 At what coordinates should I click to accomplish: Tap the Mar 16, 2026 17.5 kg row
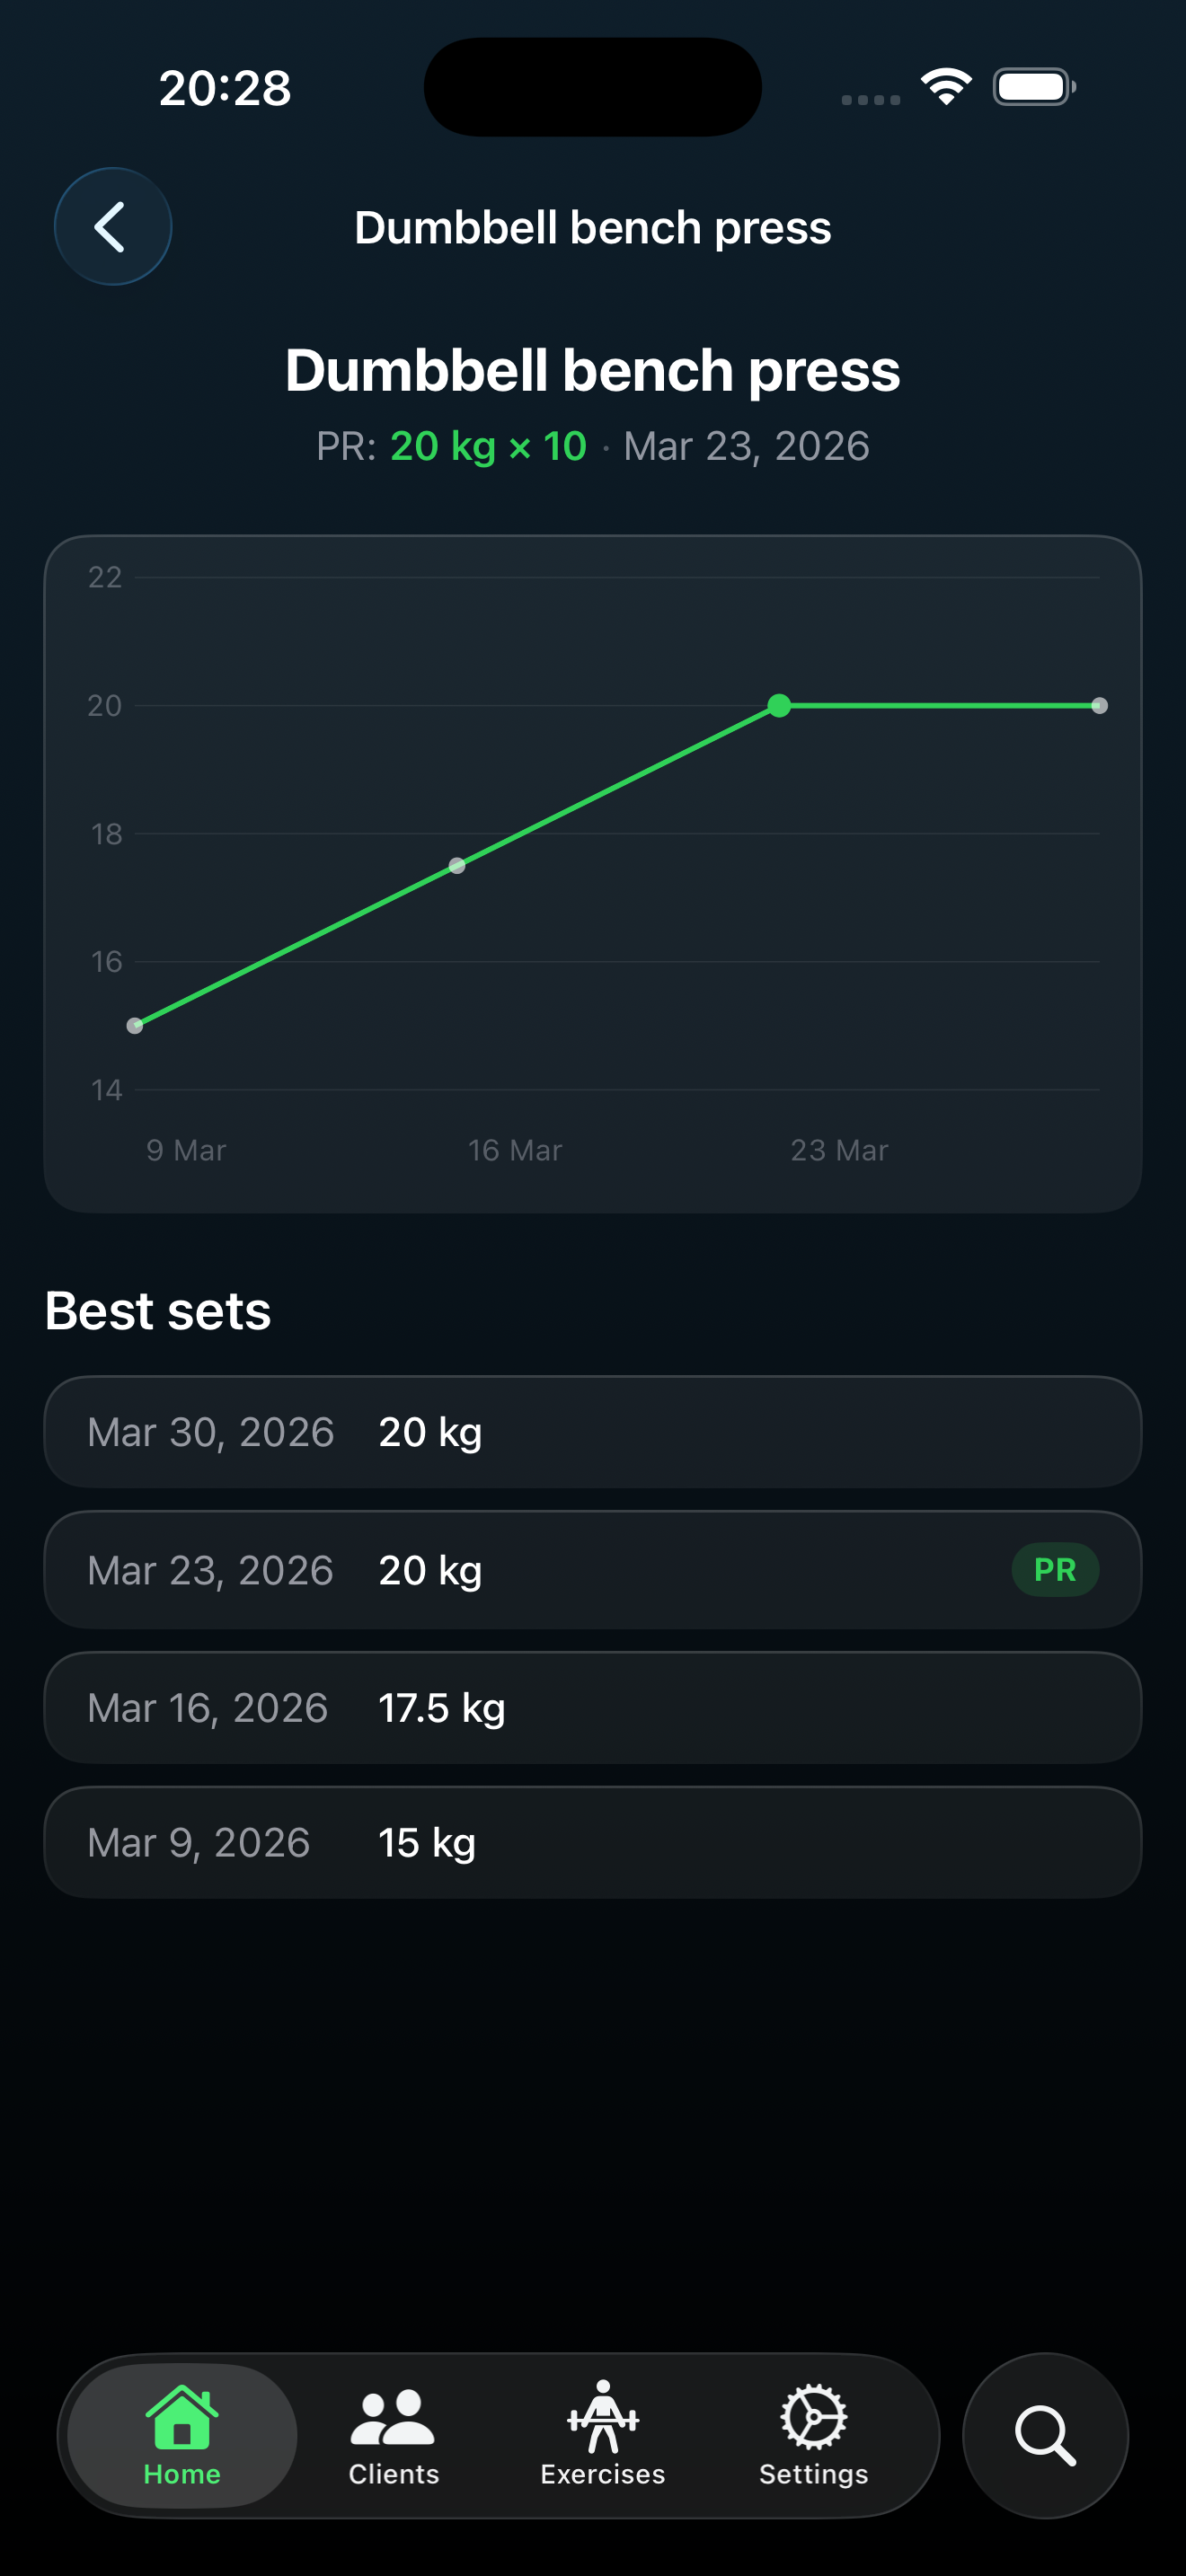coord(592,1707)
